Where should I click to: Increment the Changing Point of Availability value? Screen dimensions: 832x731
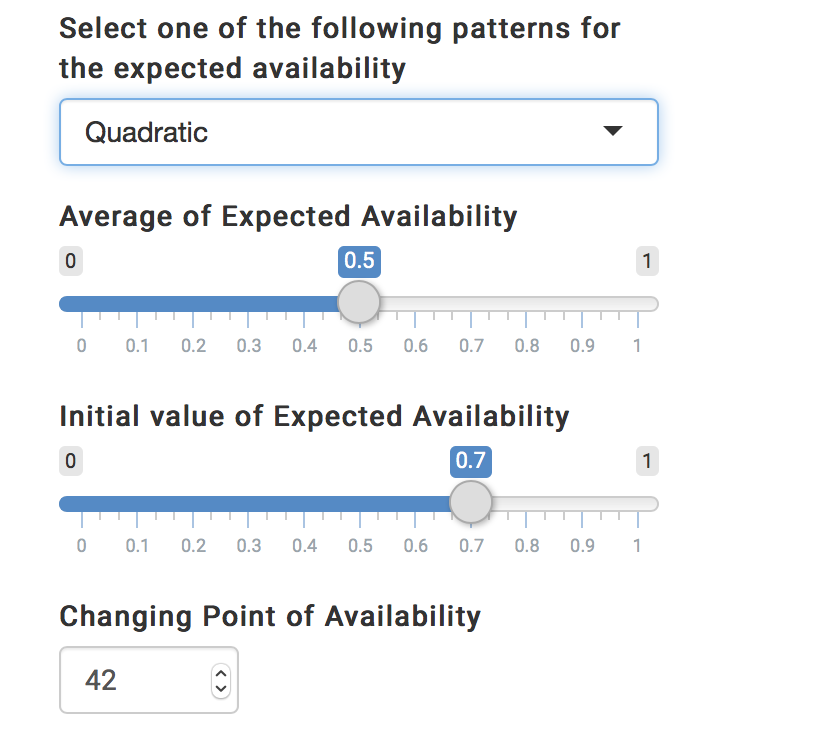(221, 675)
